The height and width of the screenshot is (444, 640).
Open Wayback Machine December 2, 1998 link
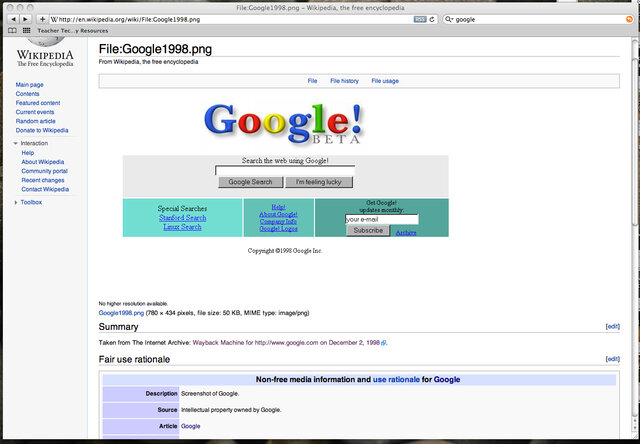(x=289, y=343)
